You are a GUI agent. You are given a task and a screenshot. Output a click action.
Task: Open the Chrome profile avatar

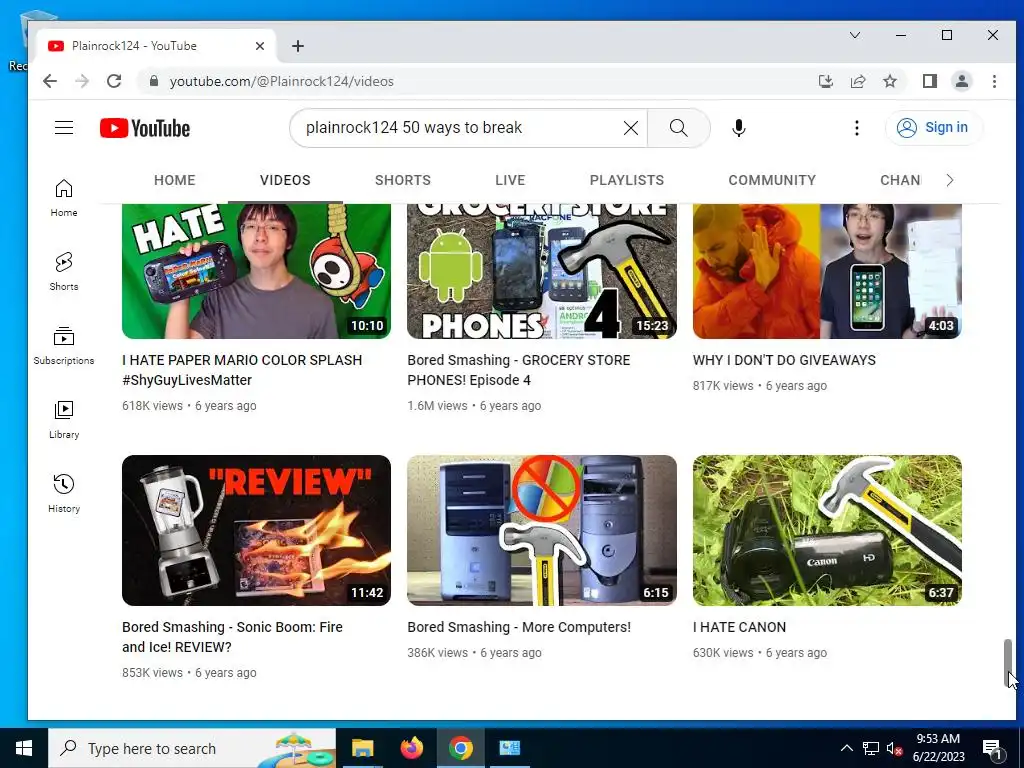click(962, 81)
